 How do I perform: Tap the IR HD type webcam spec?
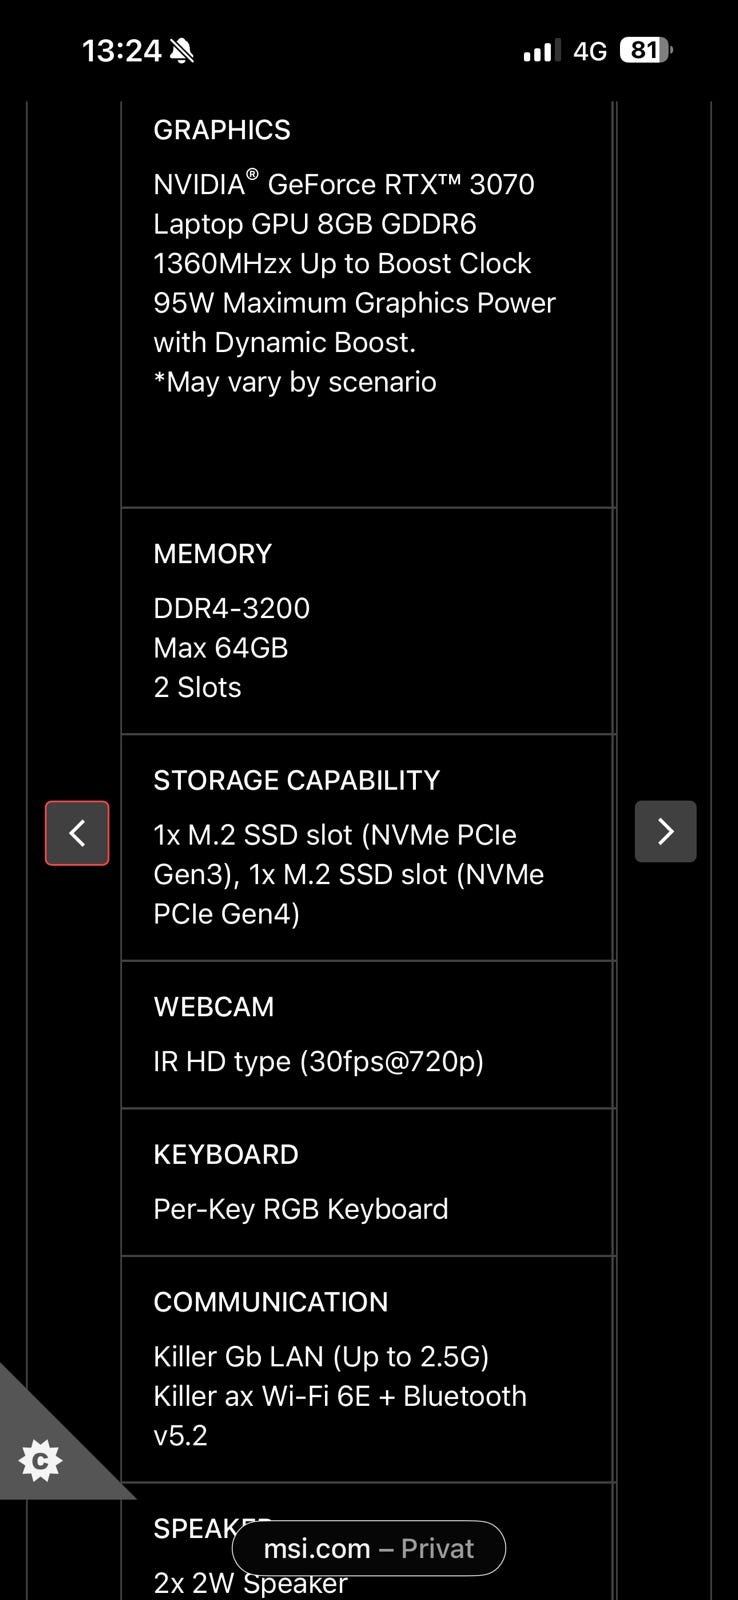[x=319, y=1061]
